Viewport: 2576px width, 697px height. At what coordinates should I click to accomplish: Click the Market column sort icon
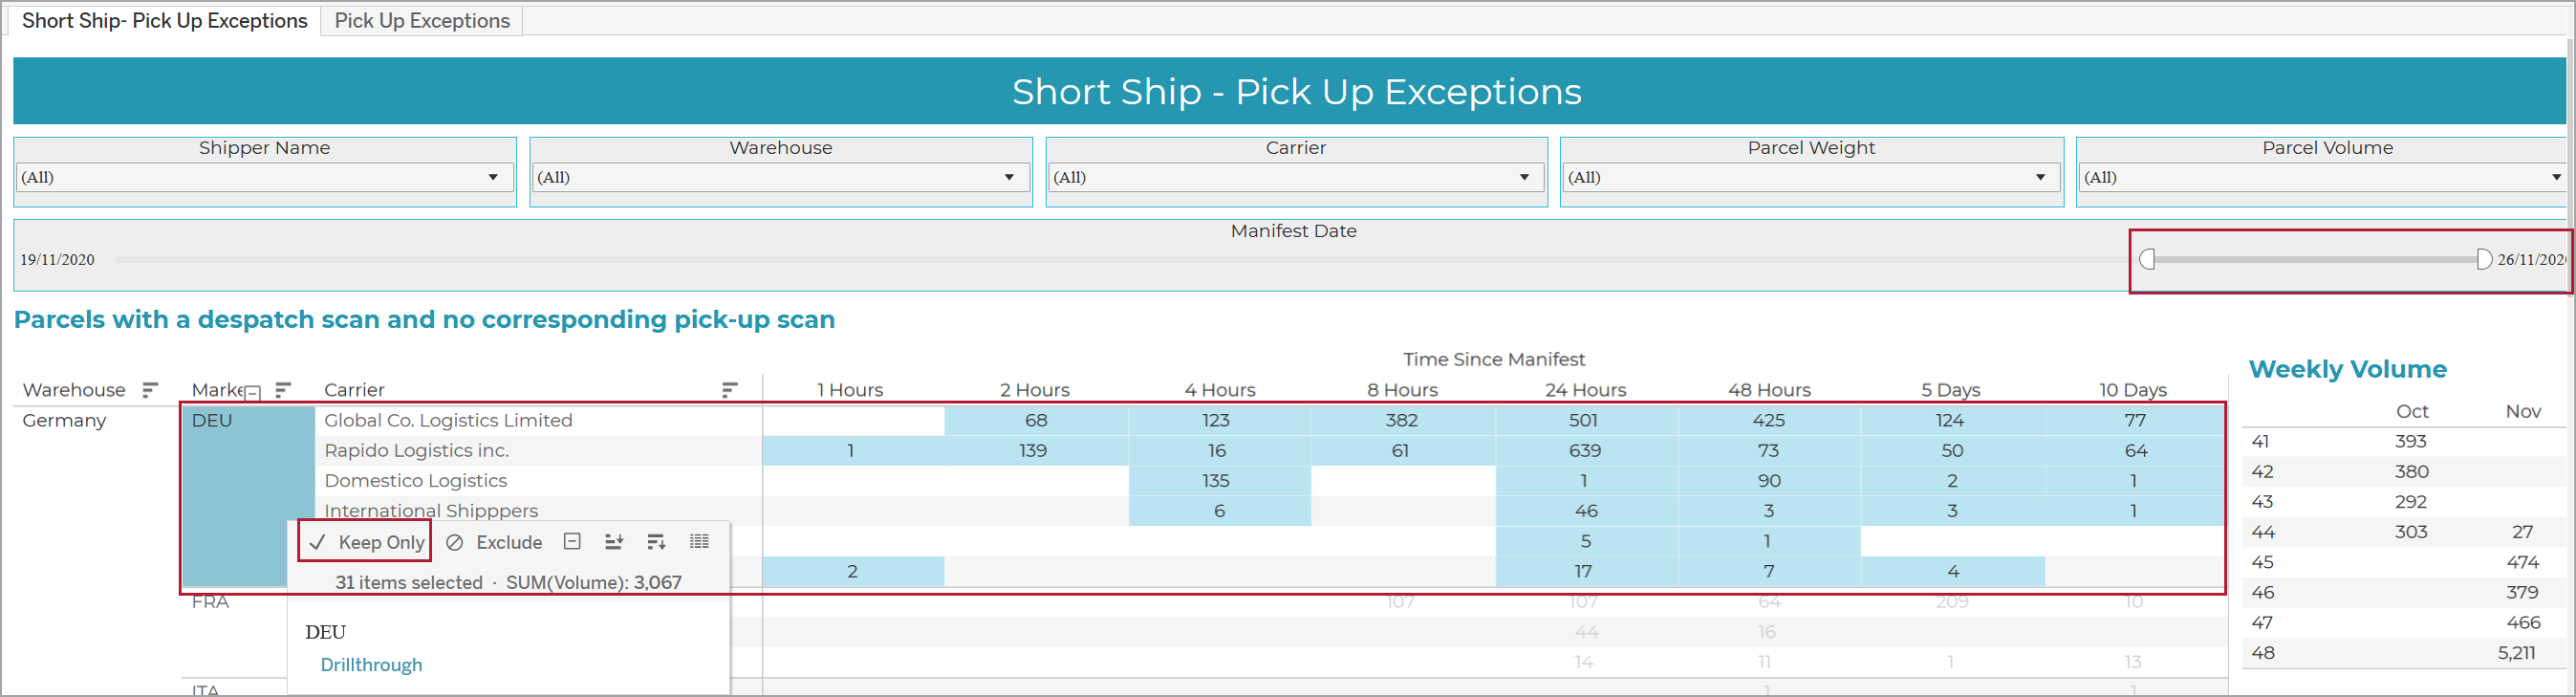pyautogui.click(x=283, y=390)
